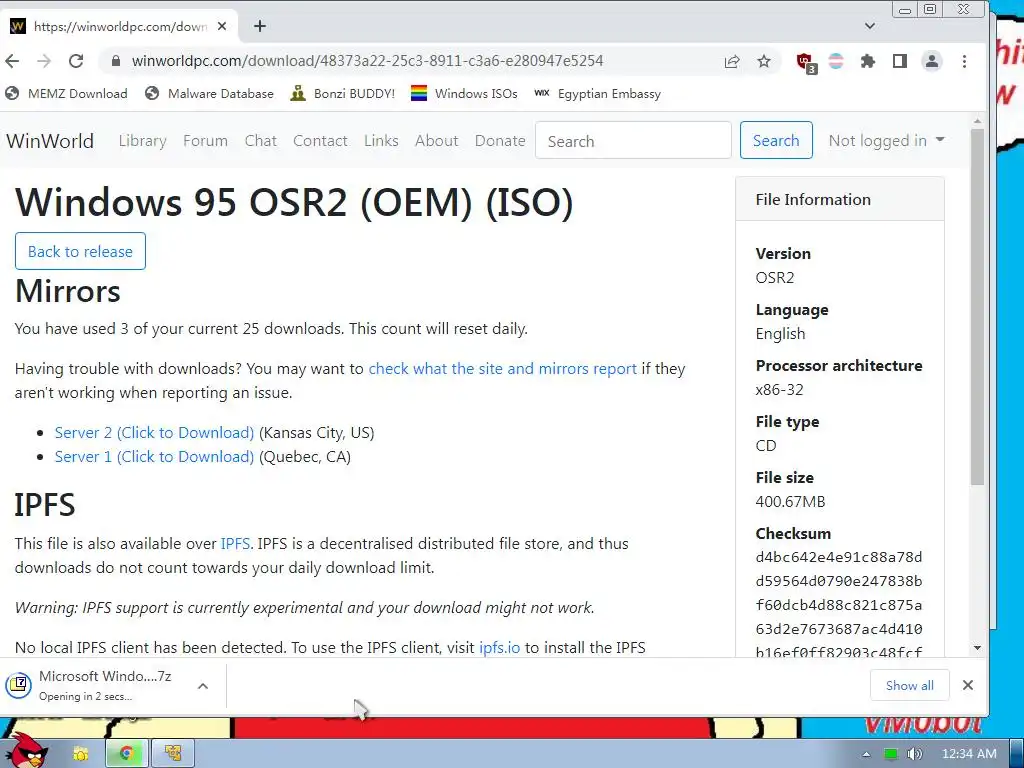Open the Malware Database bookmark

coord(209,93)
